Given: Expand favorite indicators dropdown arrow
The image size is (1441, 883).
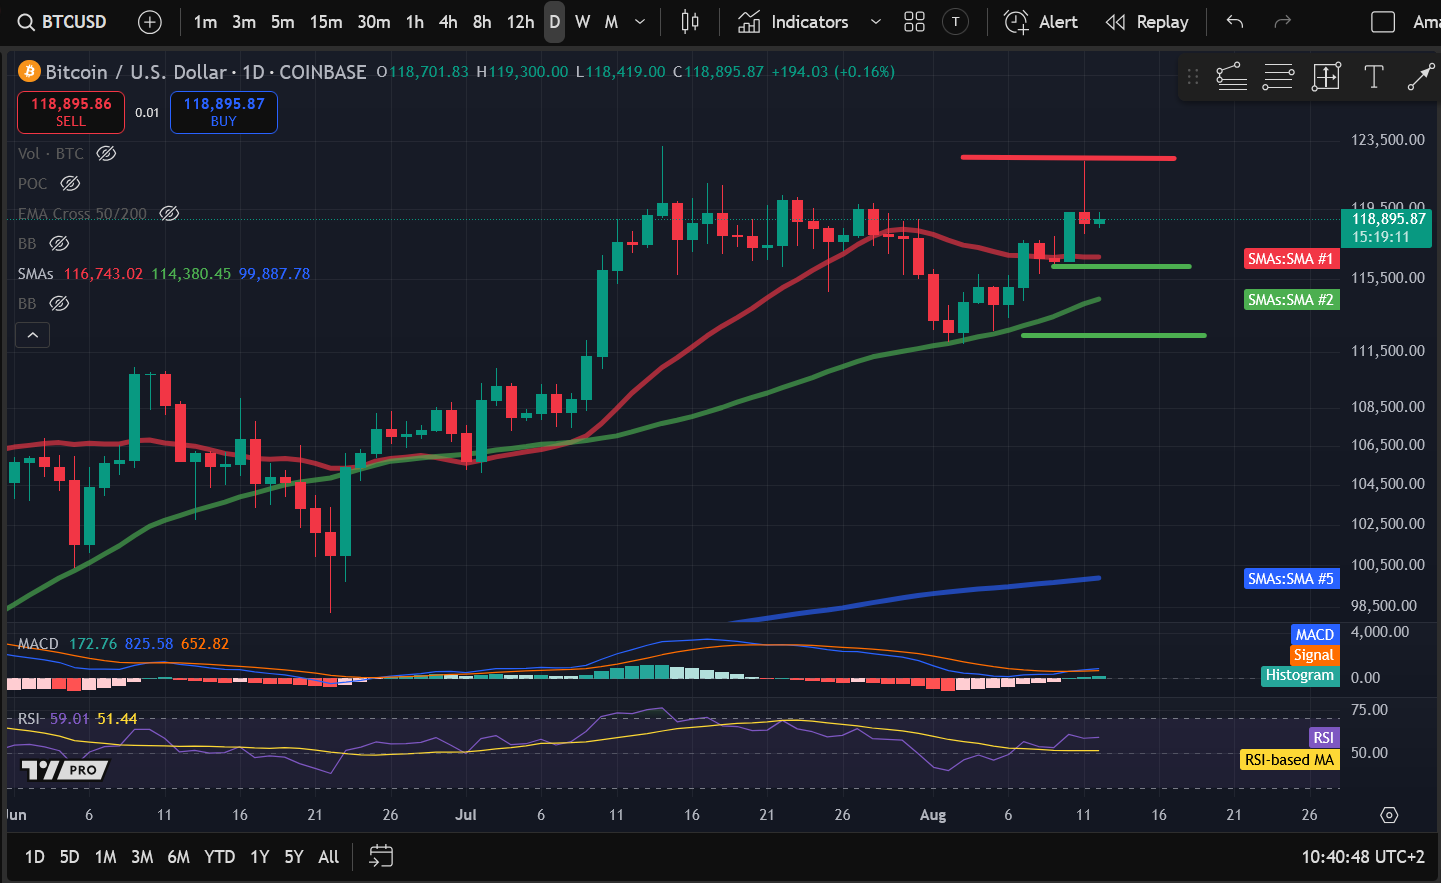Looking at the screenshot, I should click(876, 22).
